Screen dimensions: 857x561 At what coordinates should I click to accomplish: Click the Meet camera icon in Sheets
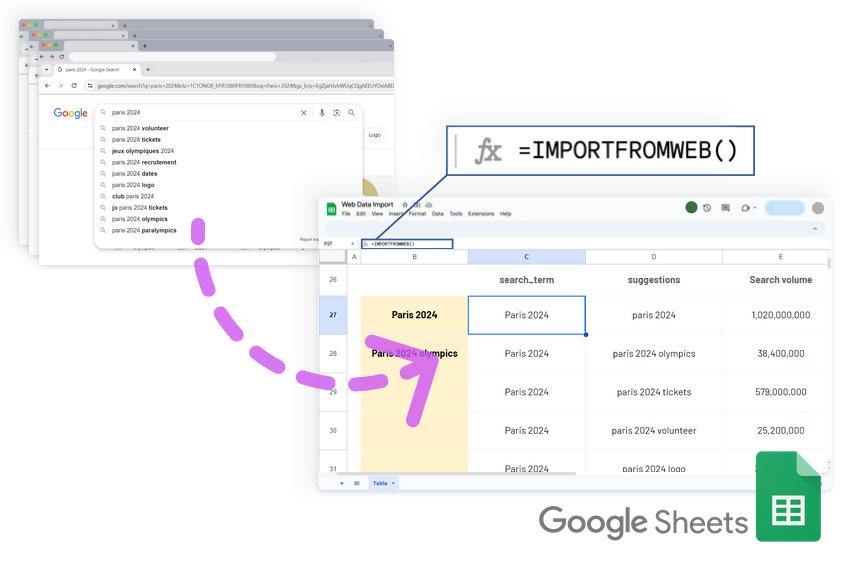pyautogui.click(x=746, y=208)
